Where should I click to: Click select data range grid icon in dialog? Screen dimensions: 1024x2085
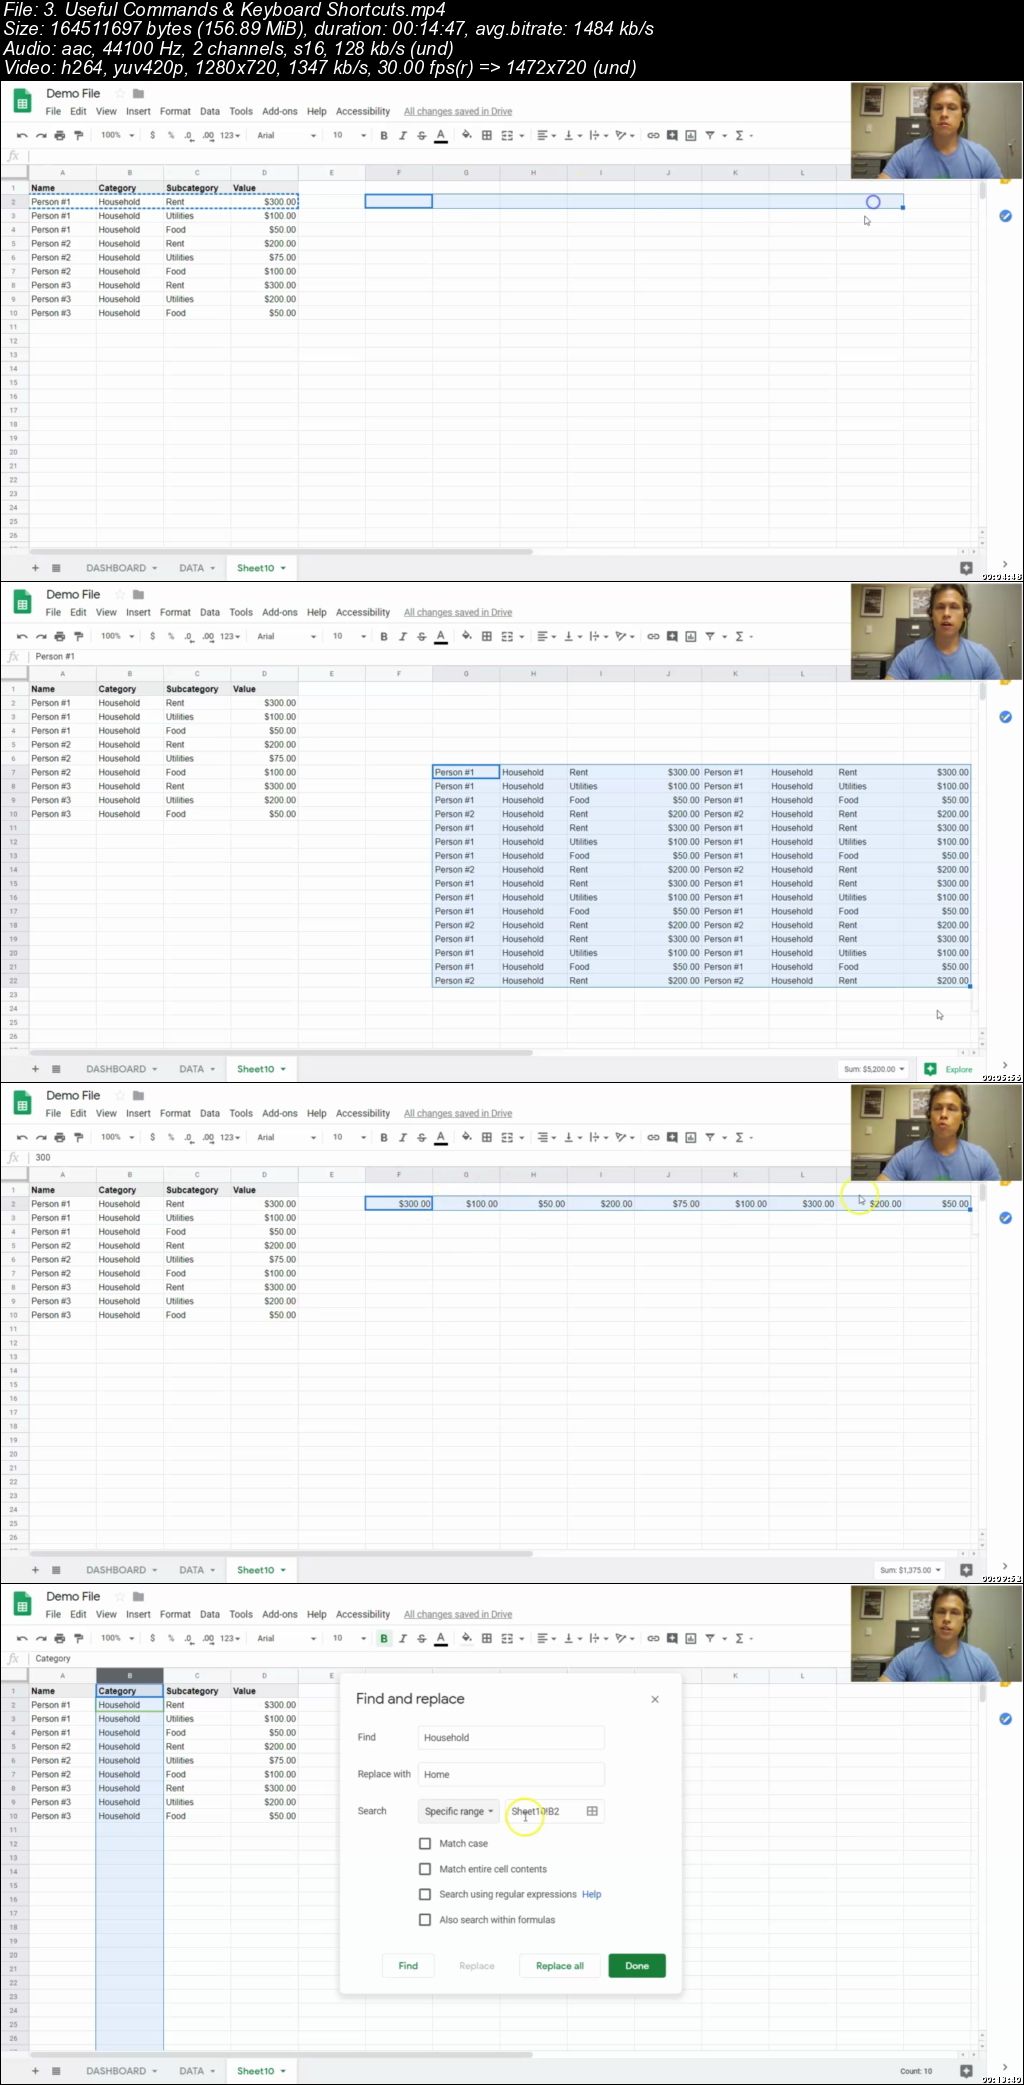click(x=592, y=1812)
